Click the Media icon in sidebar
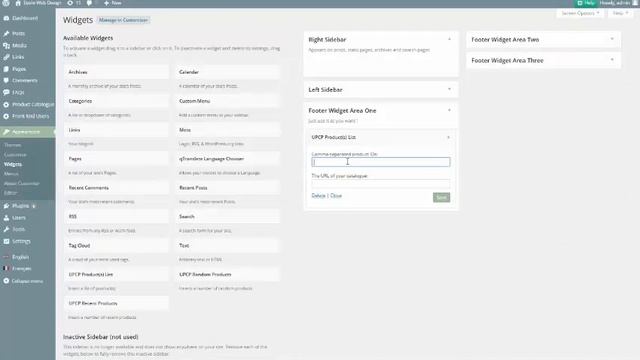Screen dimensions: 640x360 [x=6, y=45]
